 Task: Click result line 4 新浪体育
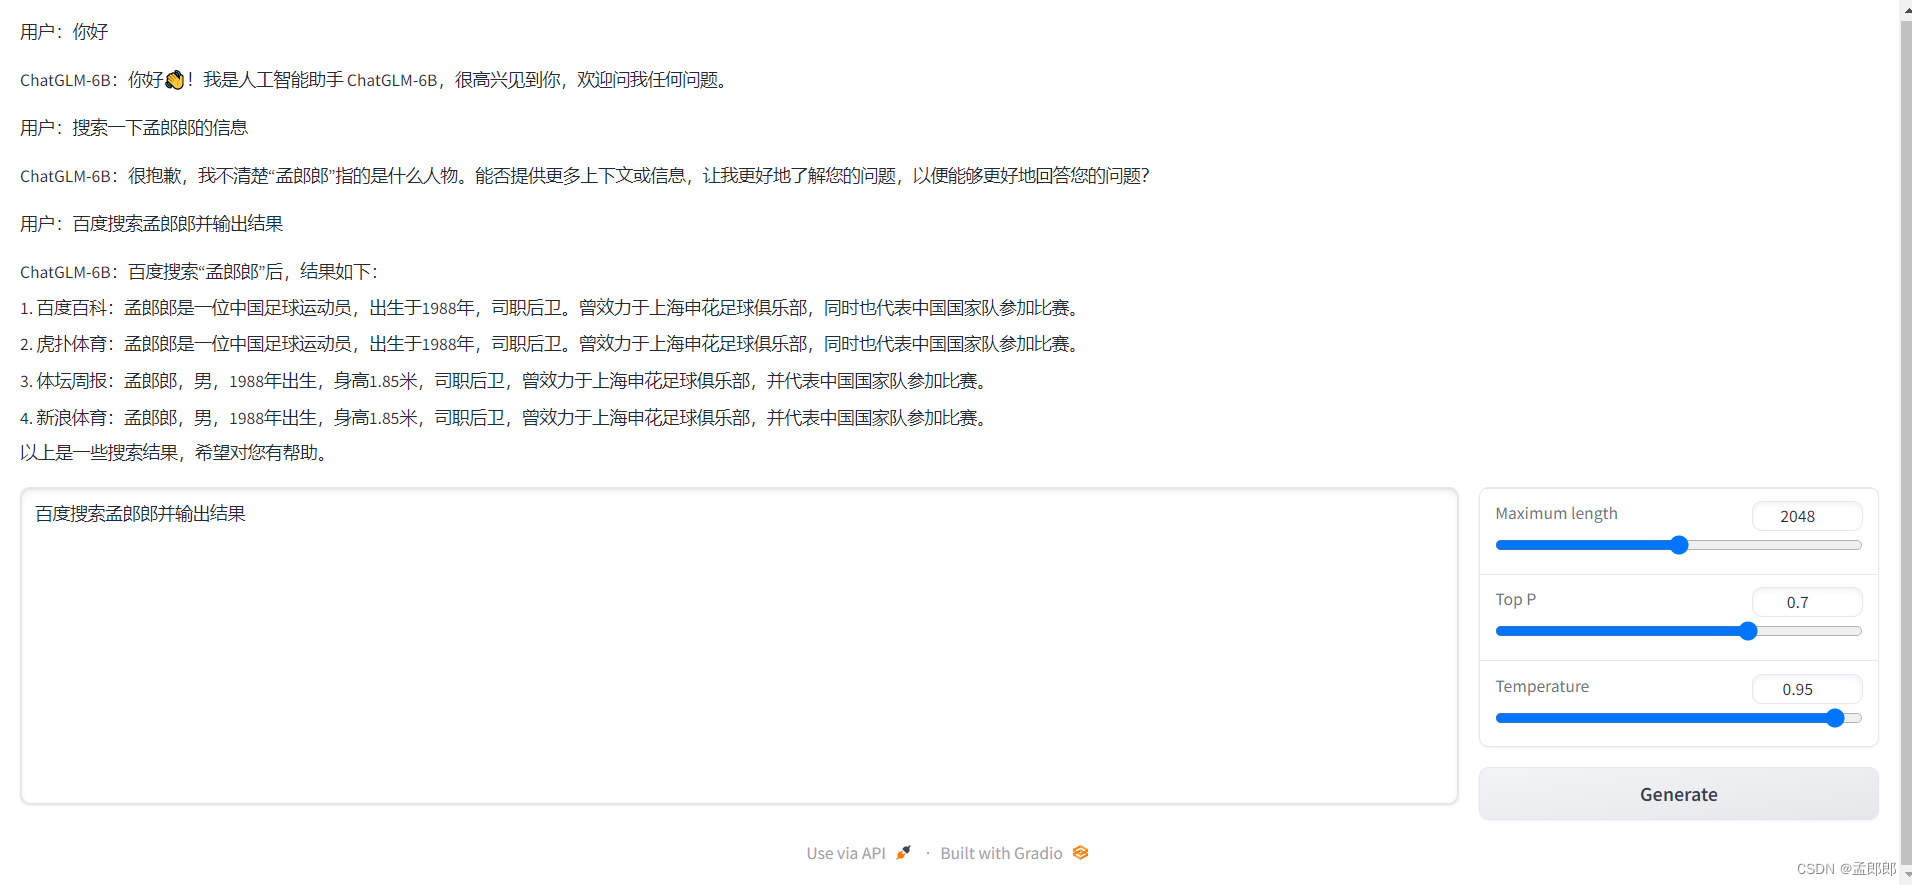[506, 418]
